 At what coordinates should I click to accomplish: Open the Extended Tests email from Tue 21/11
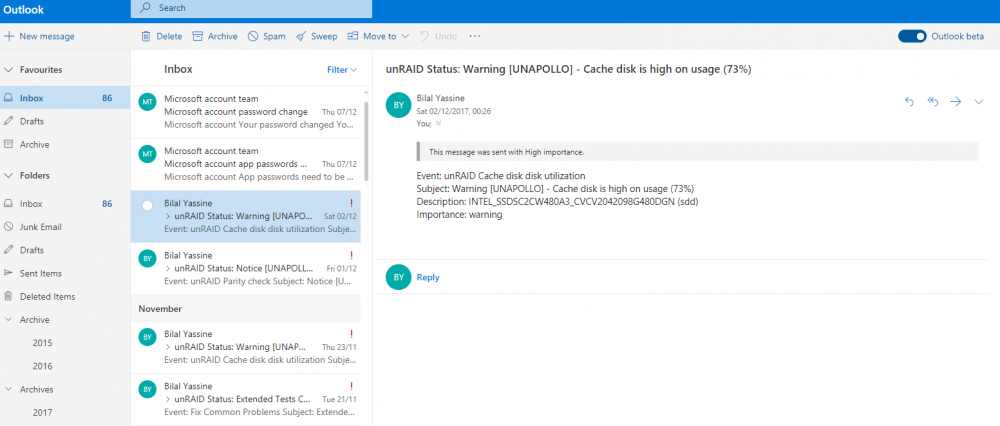tap(246, 400)
